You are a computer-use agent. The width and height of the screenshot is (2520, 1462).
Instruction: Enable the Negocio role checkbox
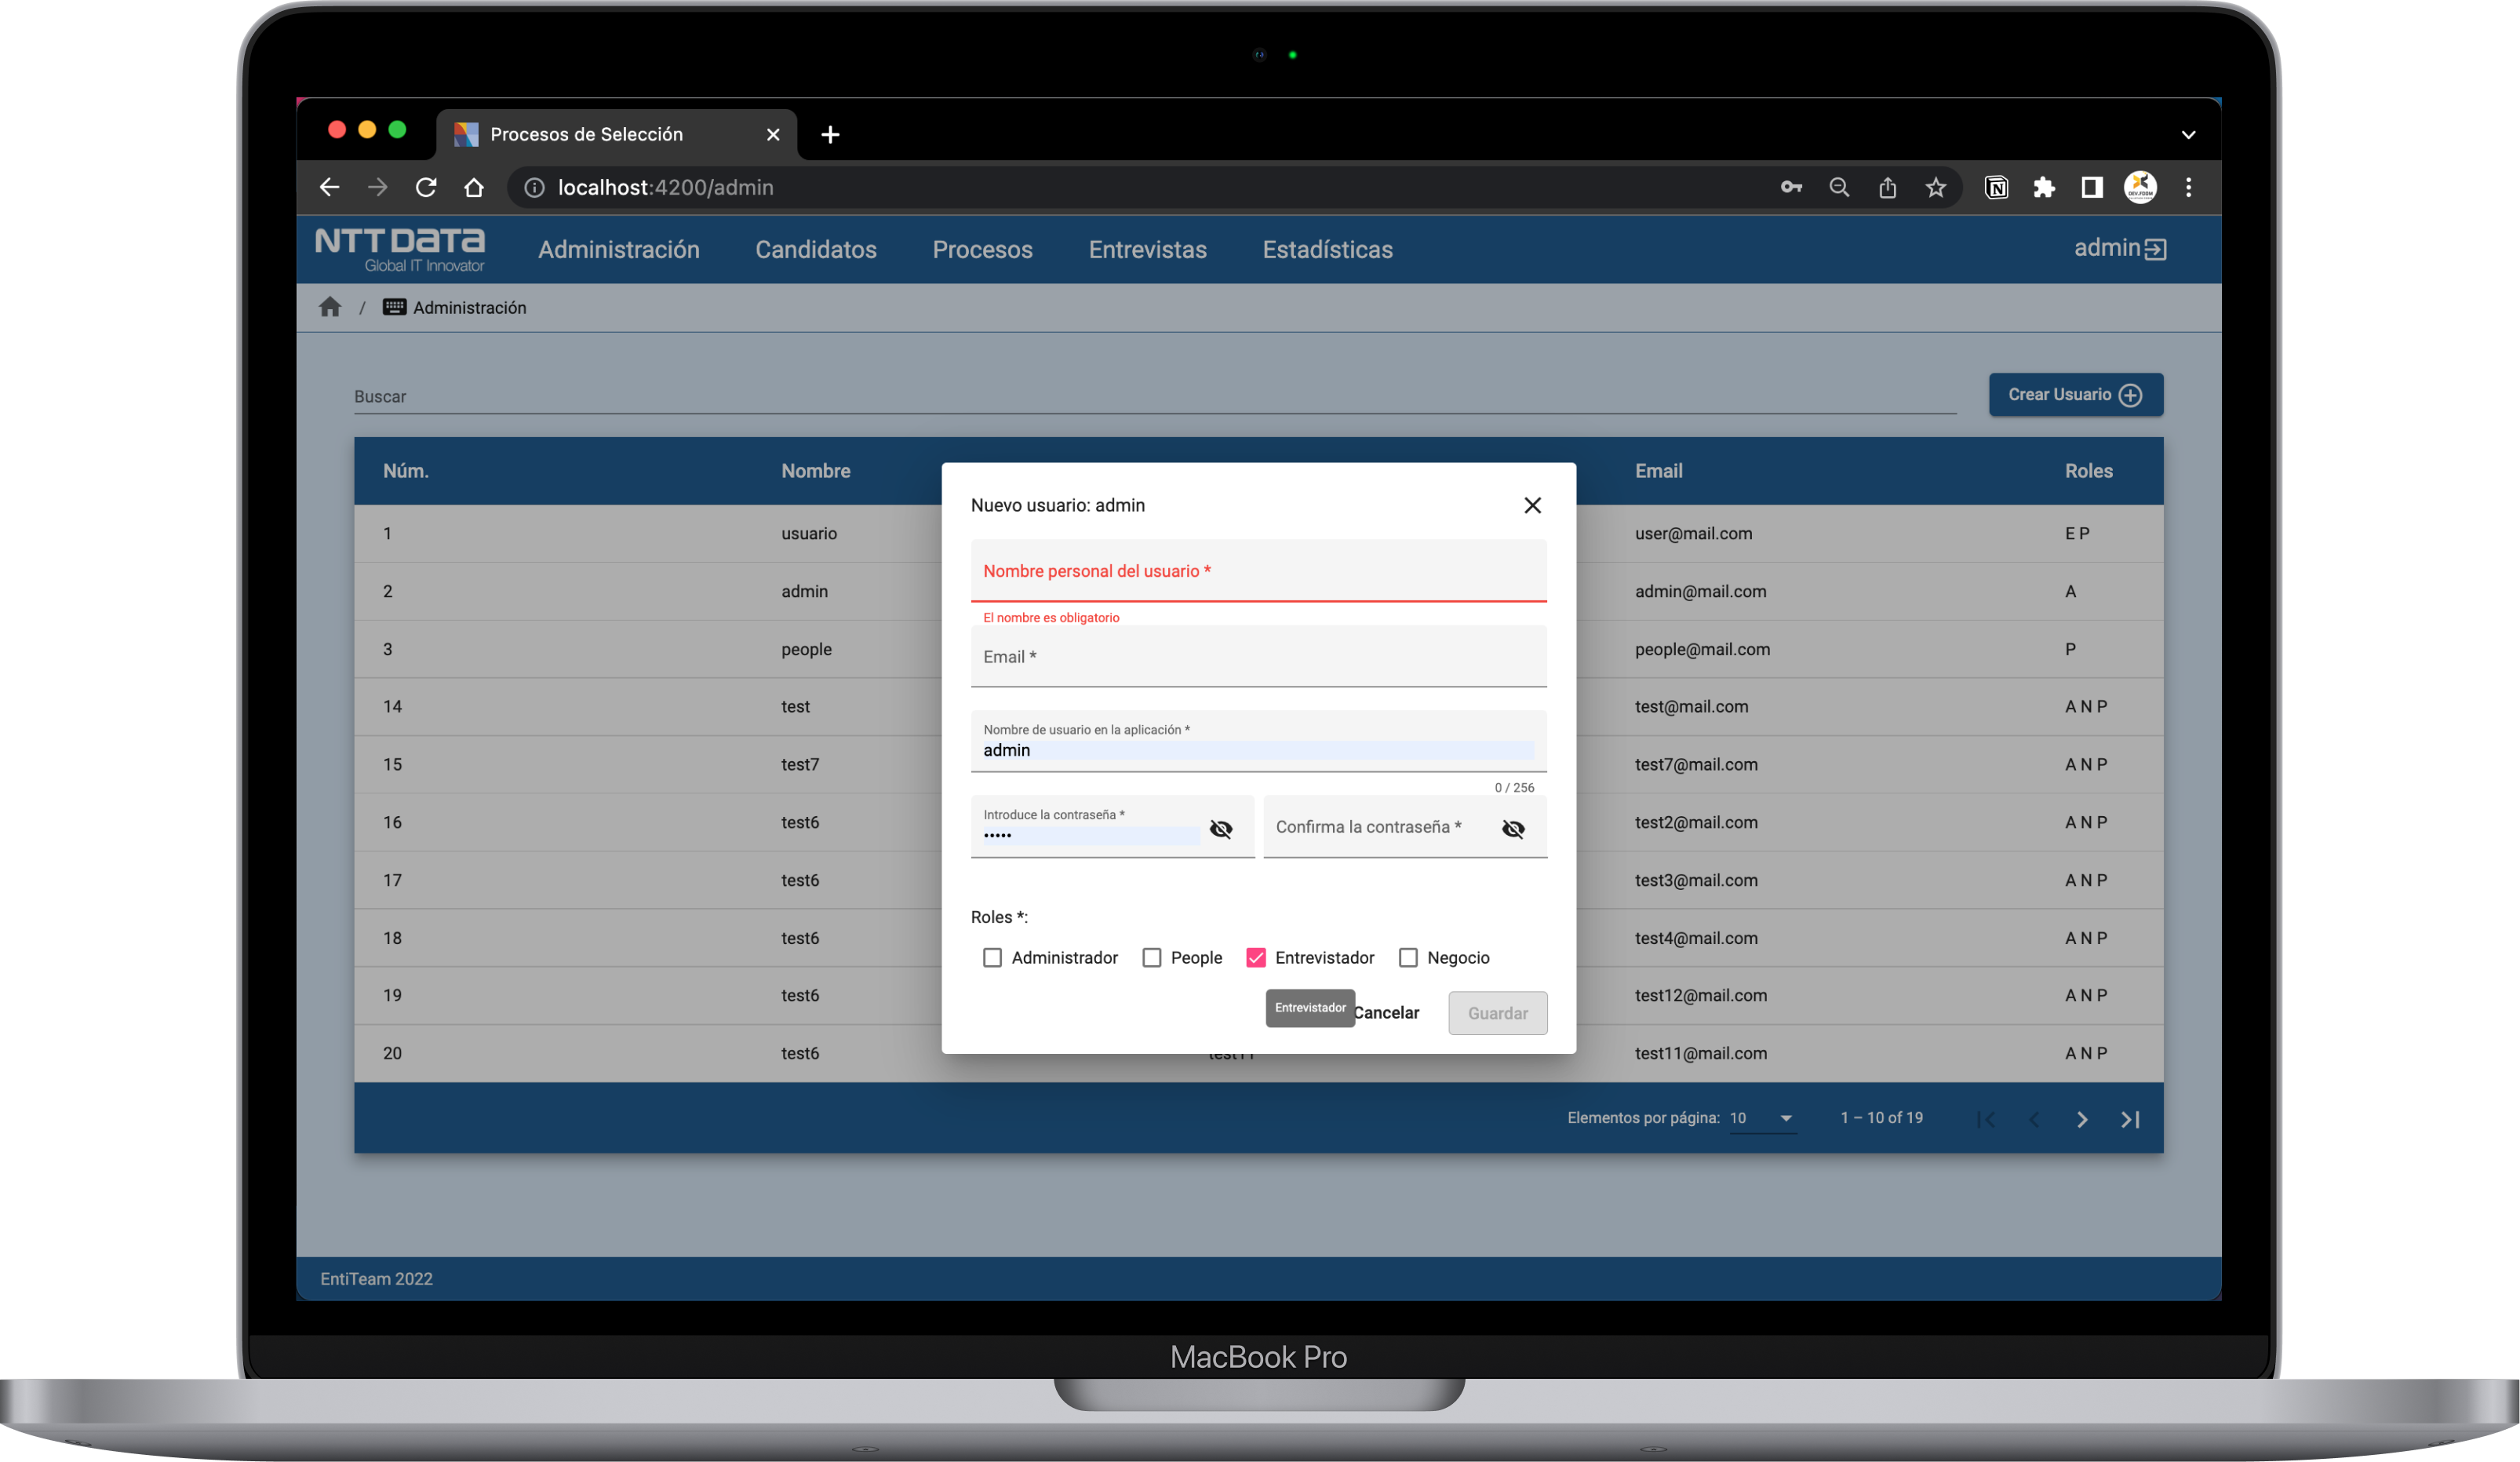coord(1408,958)
